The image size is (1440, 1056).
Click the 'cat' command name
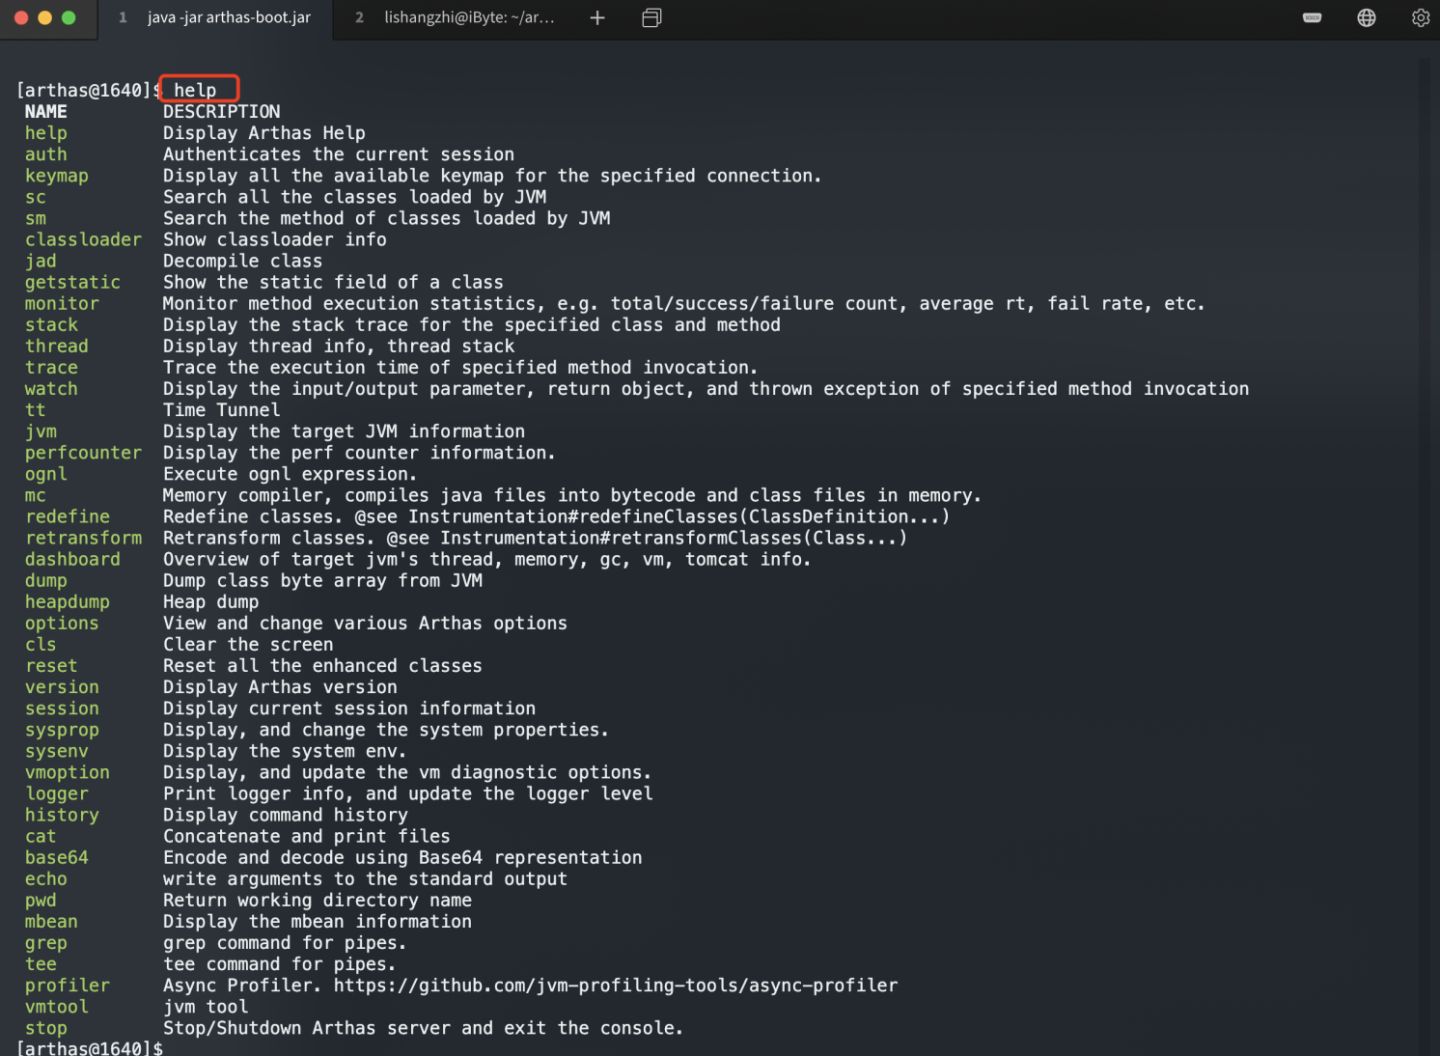point(41,836)
